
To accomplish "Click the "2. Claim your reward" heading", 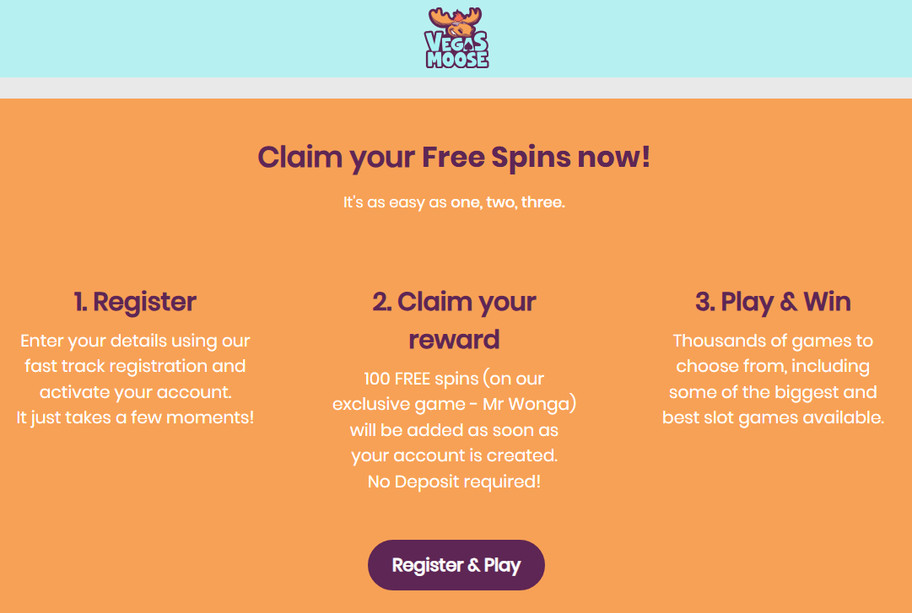I will (x=454, y=320).
